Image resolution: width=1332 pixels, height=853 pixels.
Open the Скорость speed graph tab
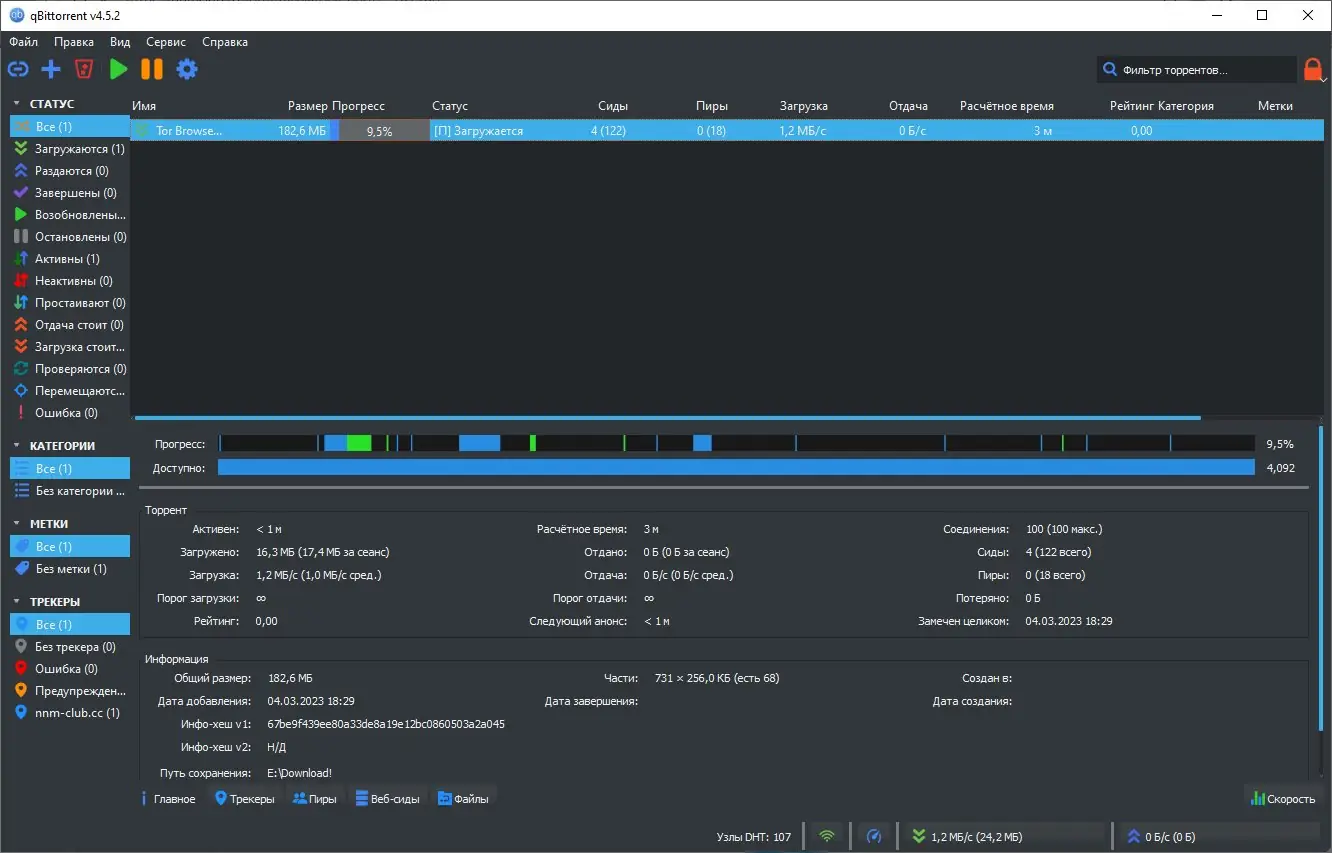[1284, 799]
